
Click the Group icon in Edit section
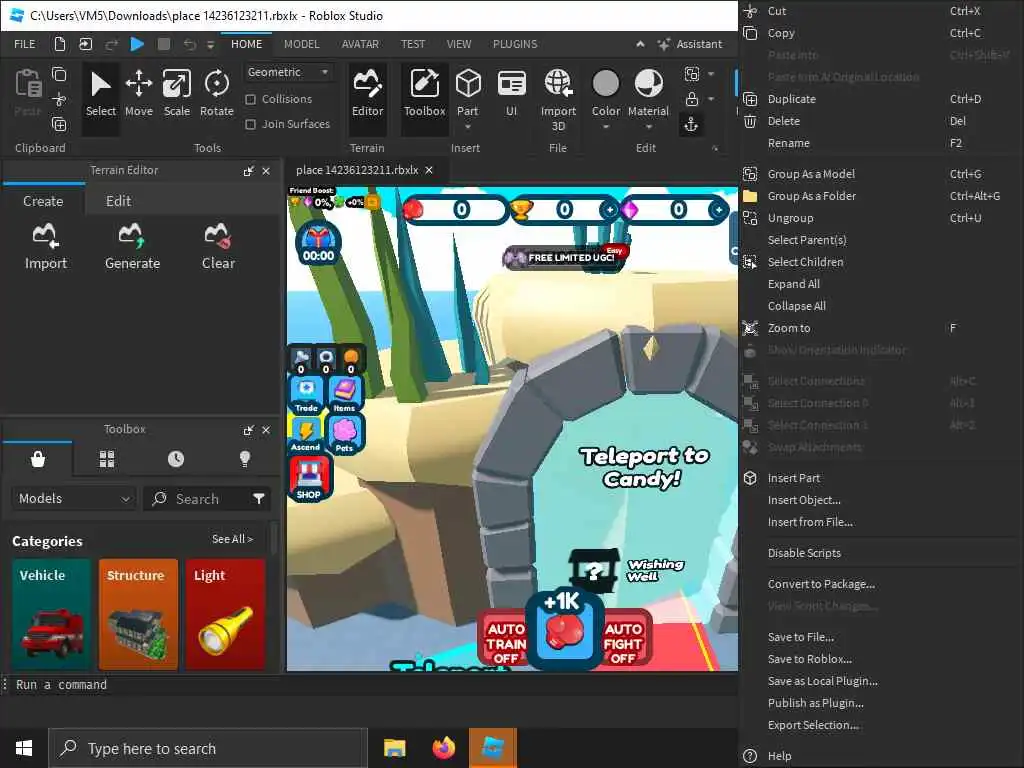[692, 74]
